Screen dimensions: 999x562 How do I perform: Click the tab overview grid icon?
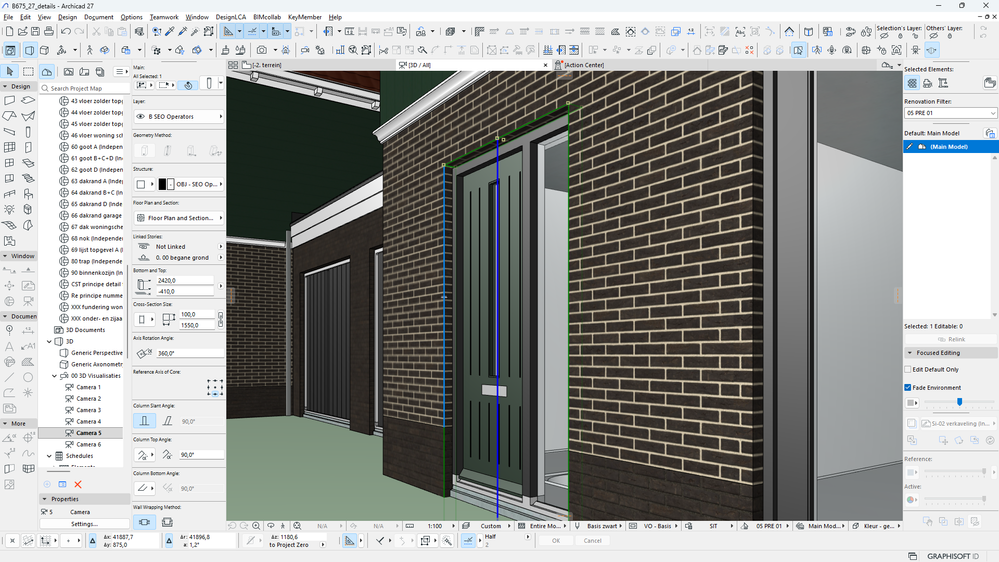tap(233, 65)
